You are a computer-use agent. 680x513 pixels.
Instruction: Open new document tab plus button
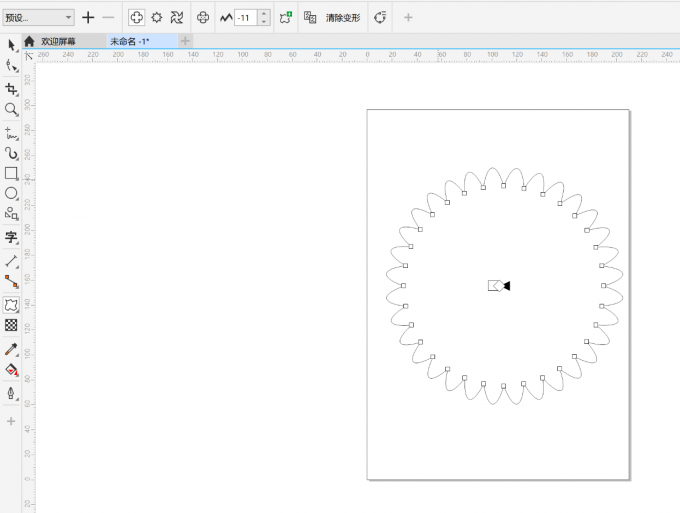[185, 41]
